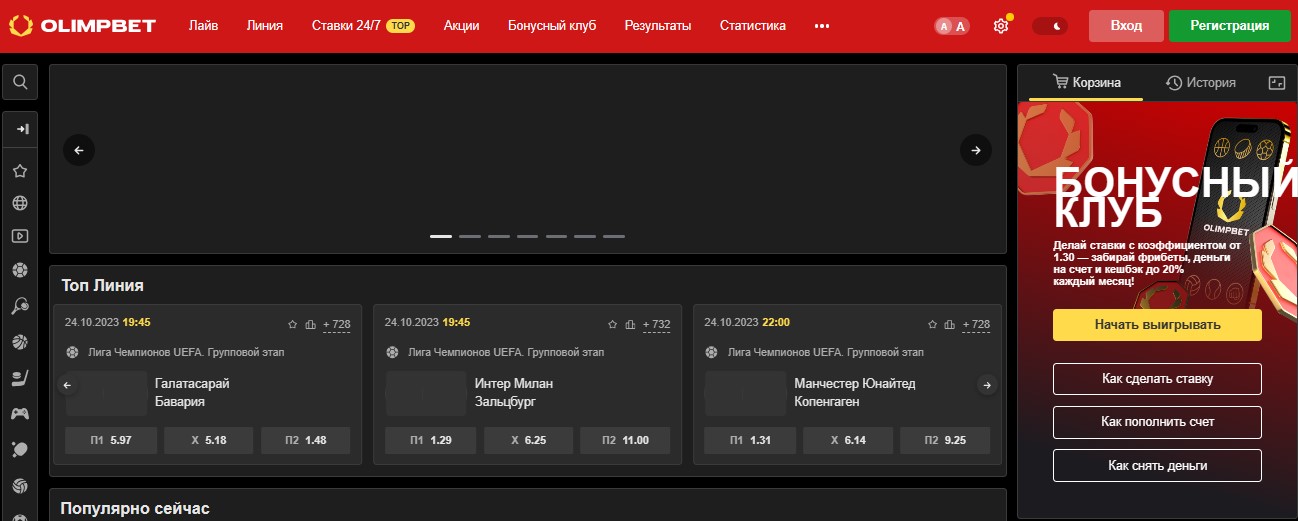
Task: Expand the more menu ellipsis
Action: coord(822,26)
